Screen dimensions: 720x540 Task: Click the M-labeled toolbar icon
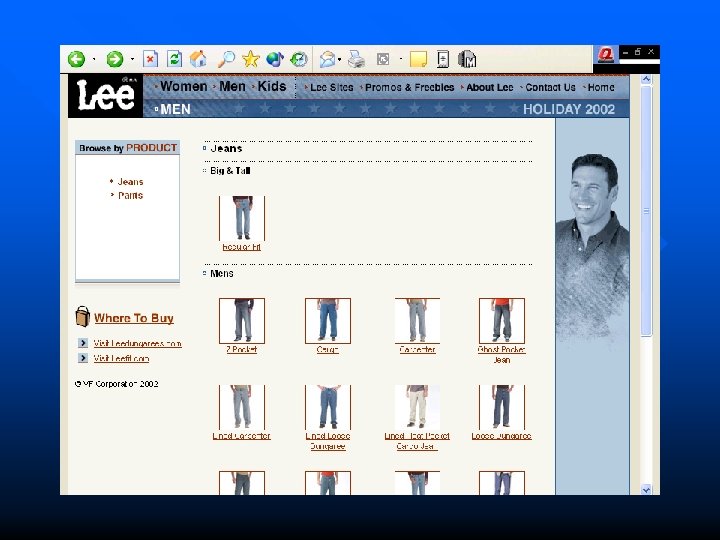point(467,59)
